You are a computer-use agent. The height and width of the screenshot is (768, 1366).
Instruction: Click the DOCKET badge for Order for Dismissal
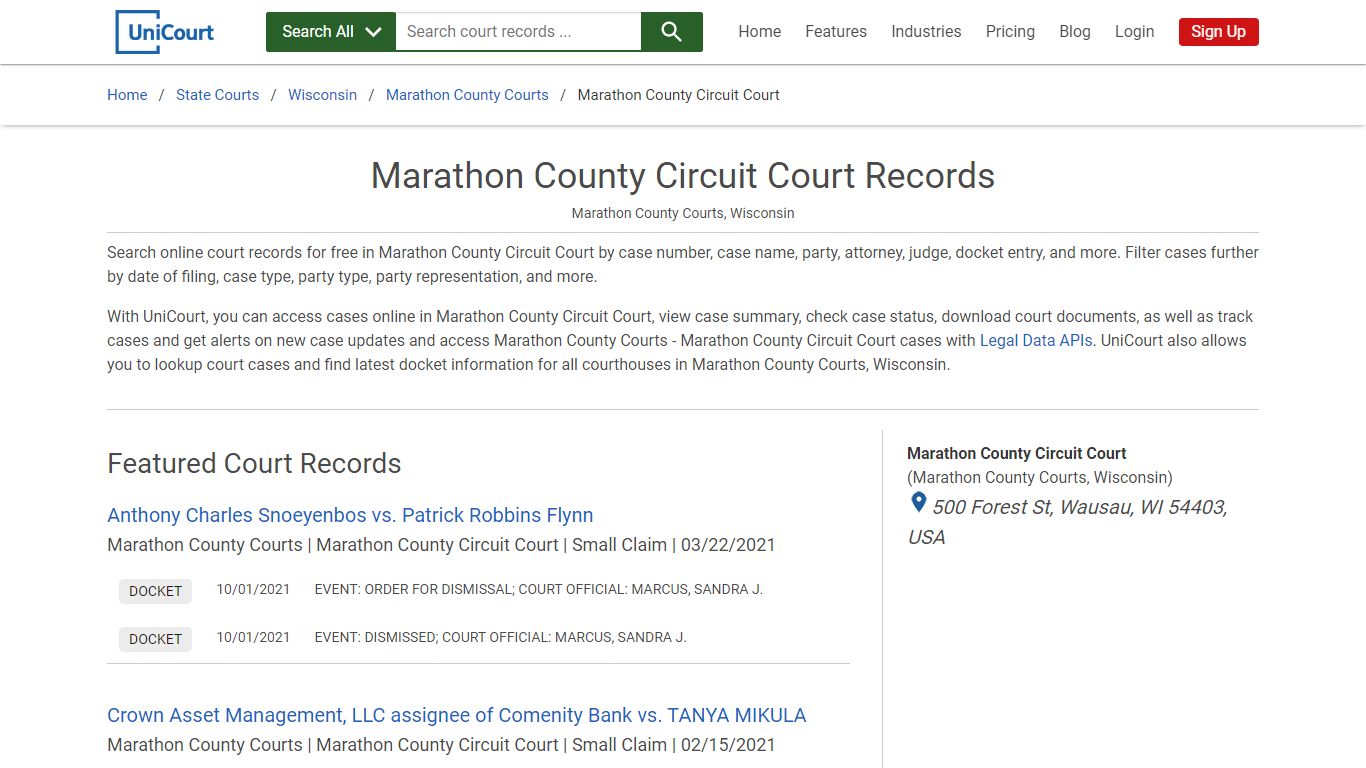click(155, 591)
